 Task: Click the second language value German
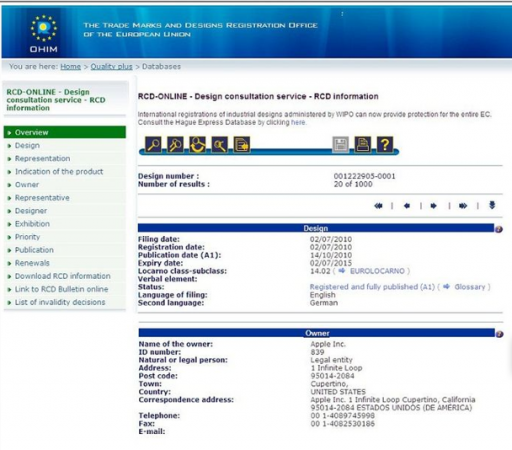tap(324, 303)
